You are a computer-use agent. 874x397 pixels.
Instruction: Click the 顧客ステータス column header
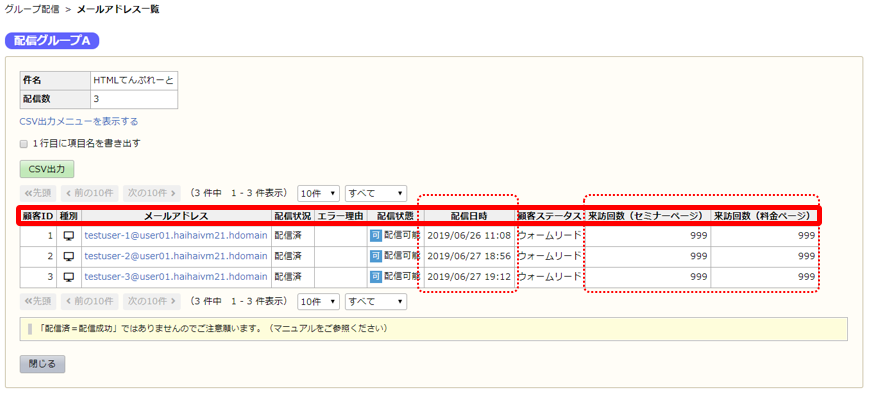(549, 216)
